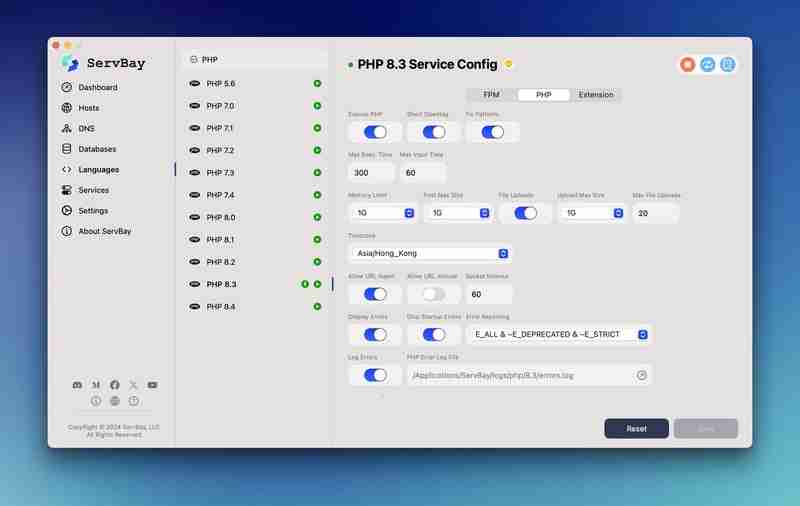Click the Databases cylinder icon in sidebar
This screenshot has height=506, width=800.
(x=67, y=148)
